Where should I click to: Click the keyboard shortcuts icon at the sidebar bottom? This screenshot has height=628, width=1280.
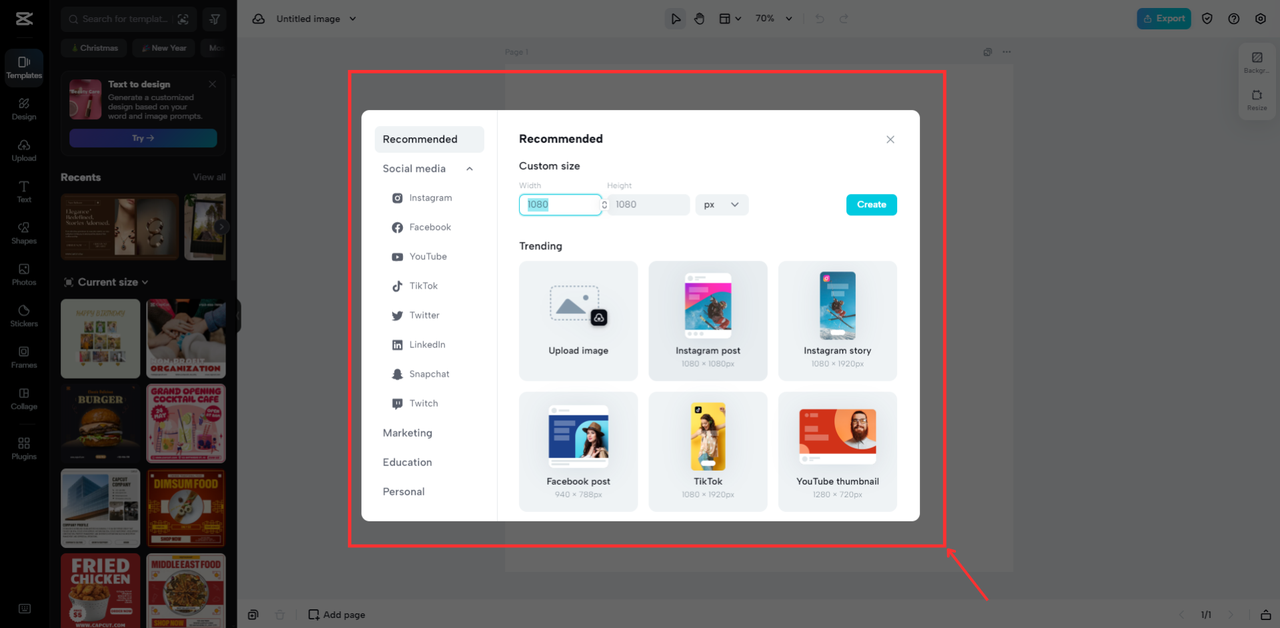pos(24,609)
